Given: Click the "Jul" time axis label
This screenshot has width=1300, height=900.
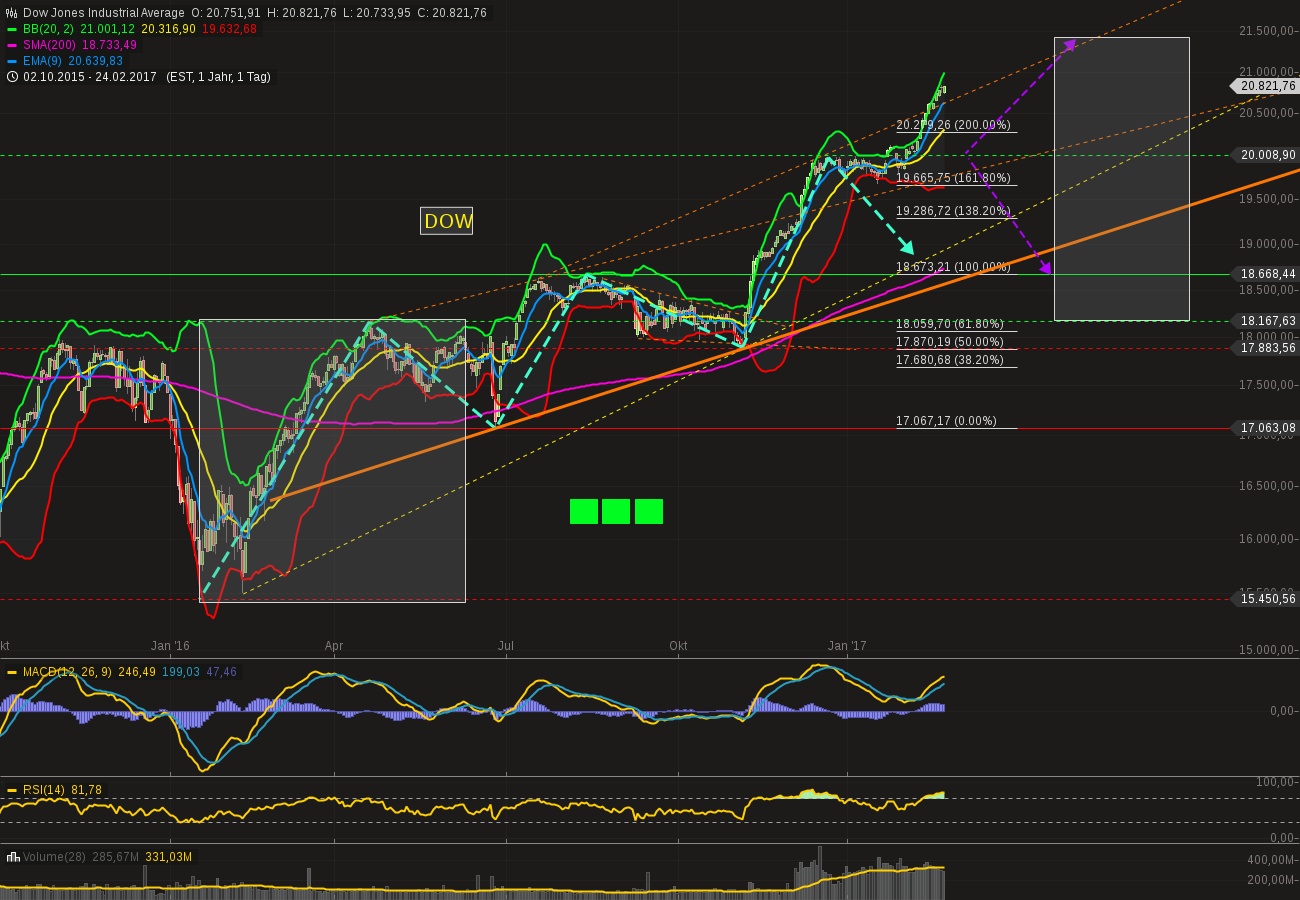Looking at the screenshot, I should pyautogui.click(x=506, y=646).
